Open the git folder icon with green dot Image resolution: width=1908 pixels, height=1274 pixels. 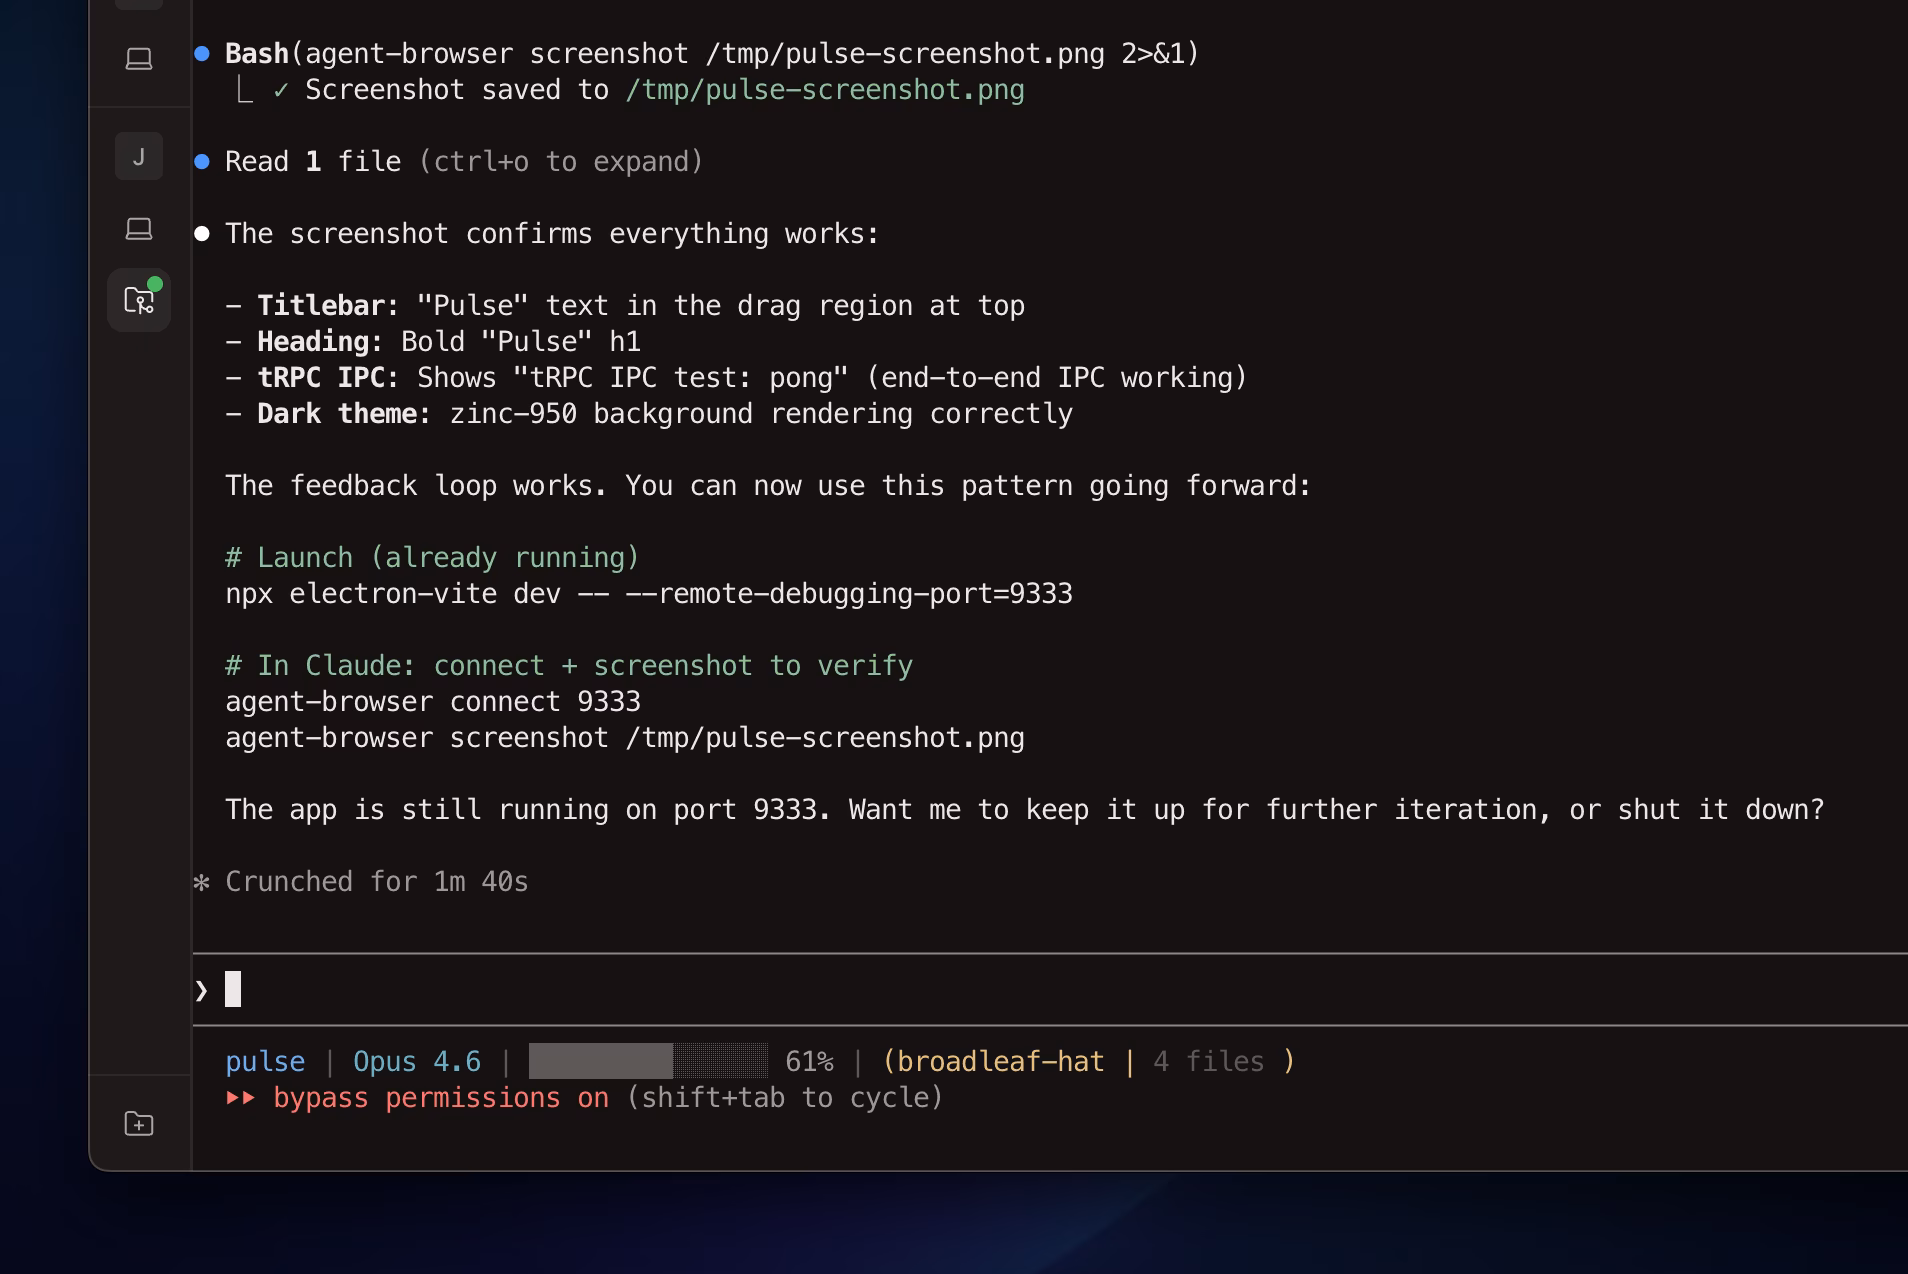pyautogui.click(x=139, y=300)
